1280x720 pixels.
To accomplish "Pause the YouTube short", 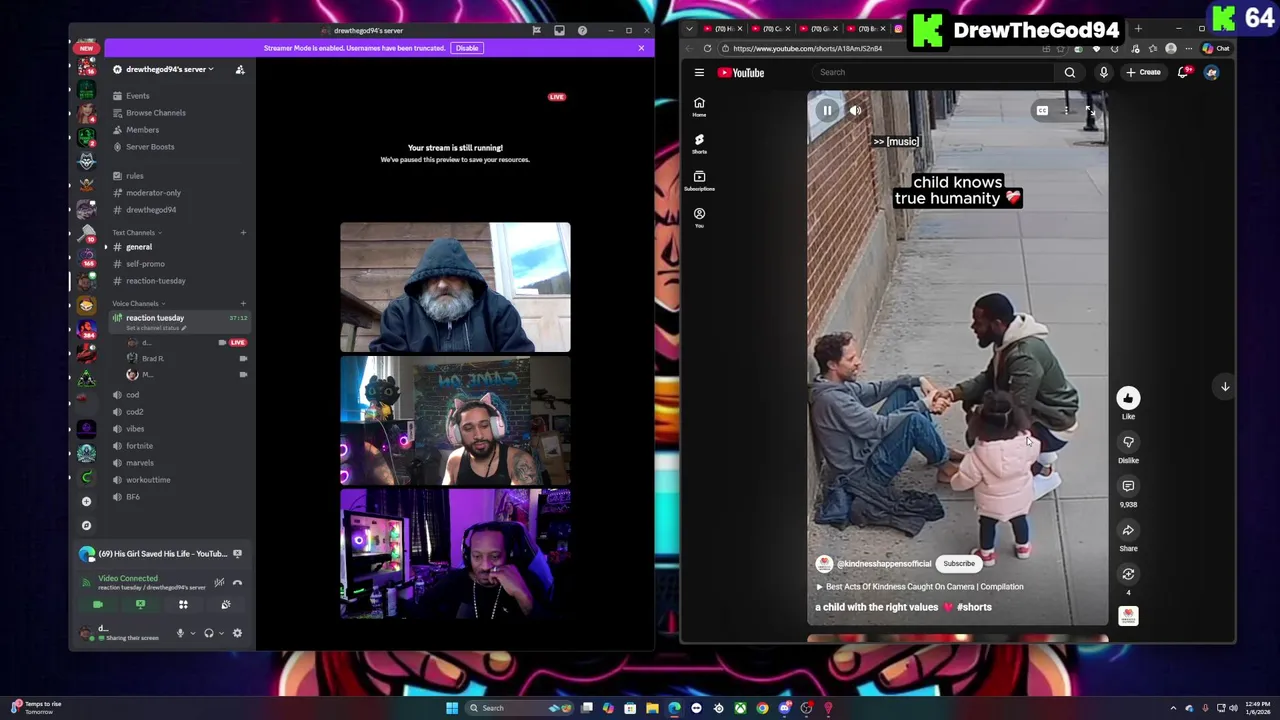I will pyautogui.click(x=827, y=111).
